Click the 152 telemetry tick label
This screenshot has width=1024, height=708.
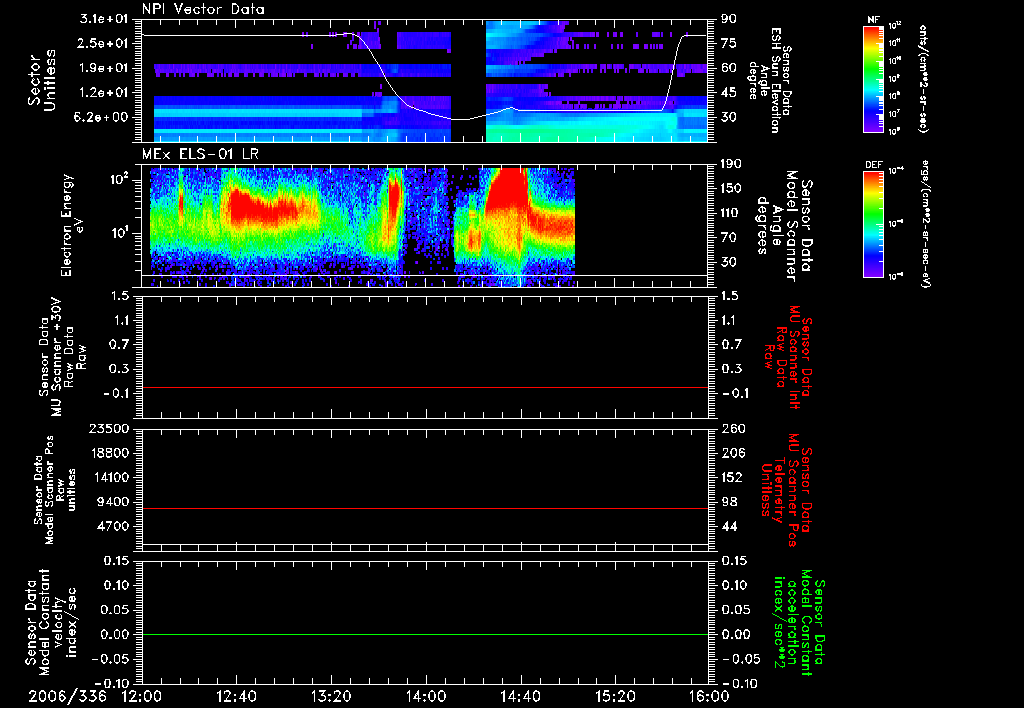(732, 477)
